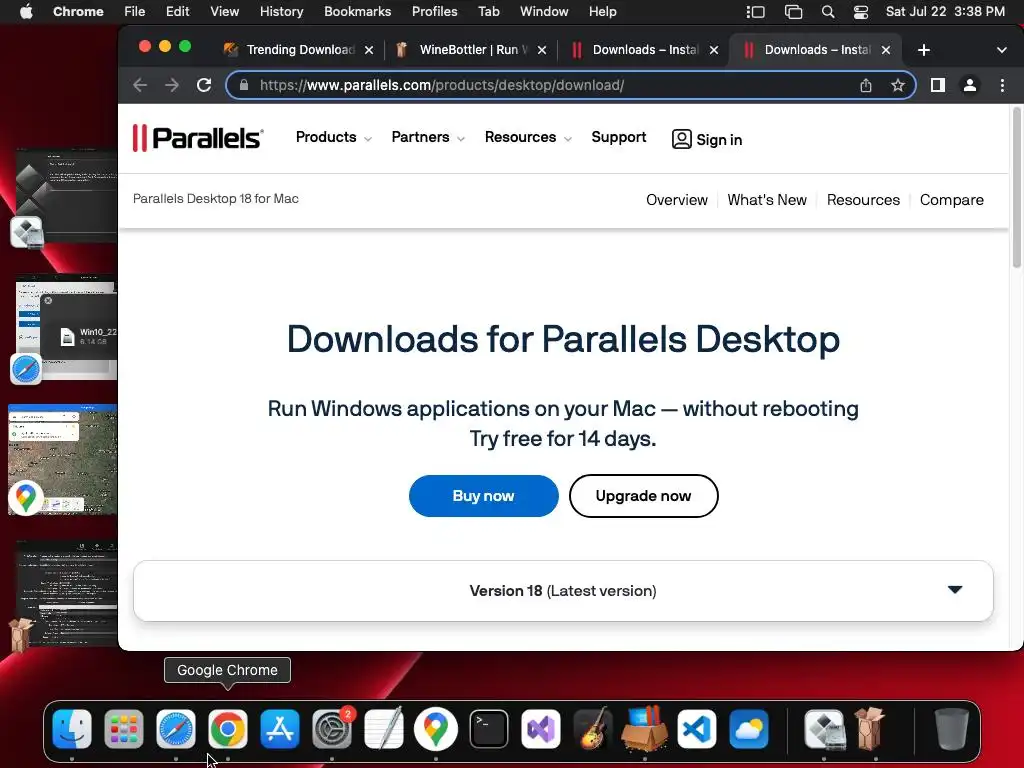The width and height of the screenshot is (1024, 768).
Task: Go forward in browser history
Action: point(172,85)
